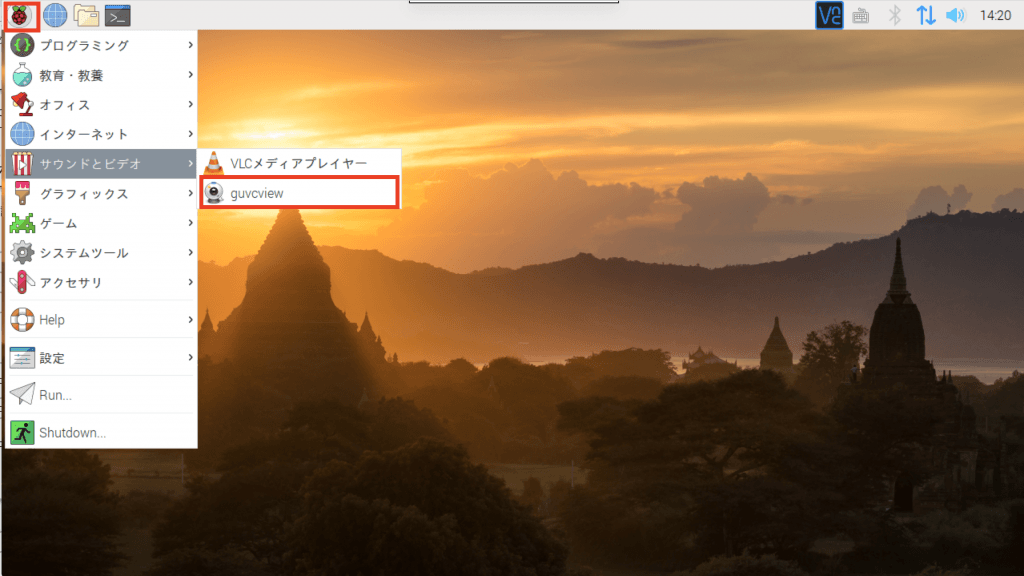The width and height of the screenshot is (1024, 576).
Task: Open the Bluetooth tray icon
Action: (x=896, y=15)
